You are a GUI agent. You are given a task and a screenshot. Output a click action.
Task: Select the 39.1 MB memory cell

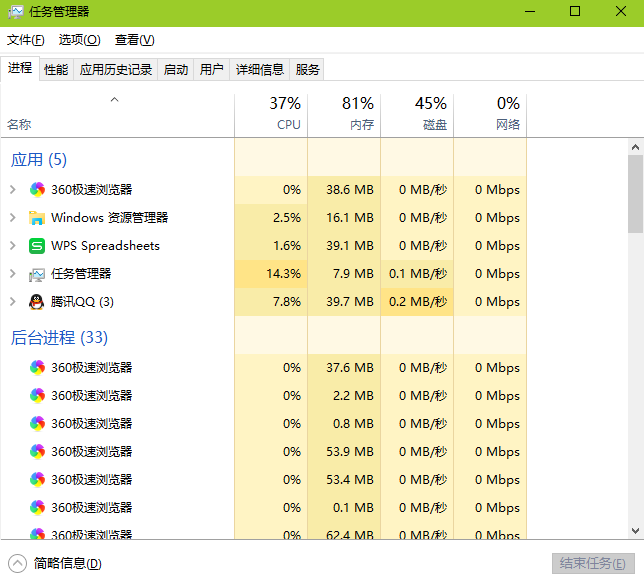coord(344,246)
